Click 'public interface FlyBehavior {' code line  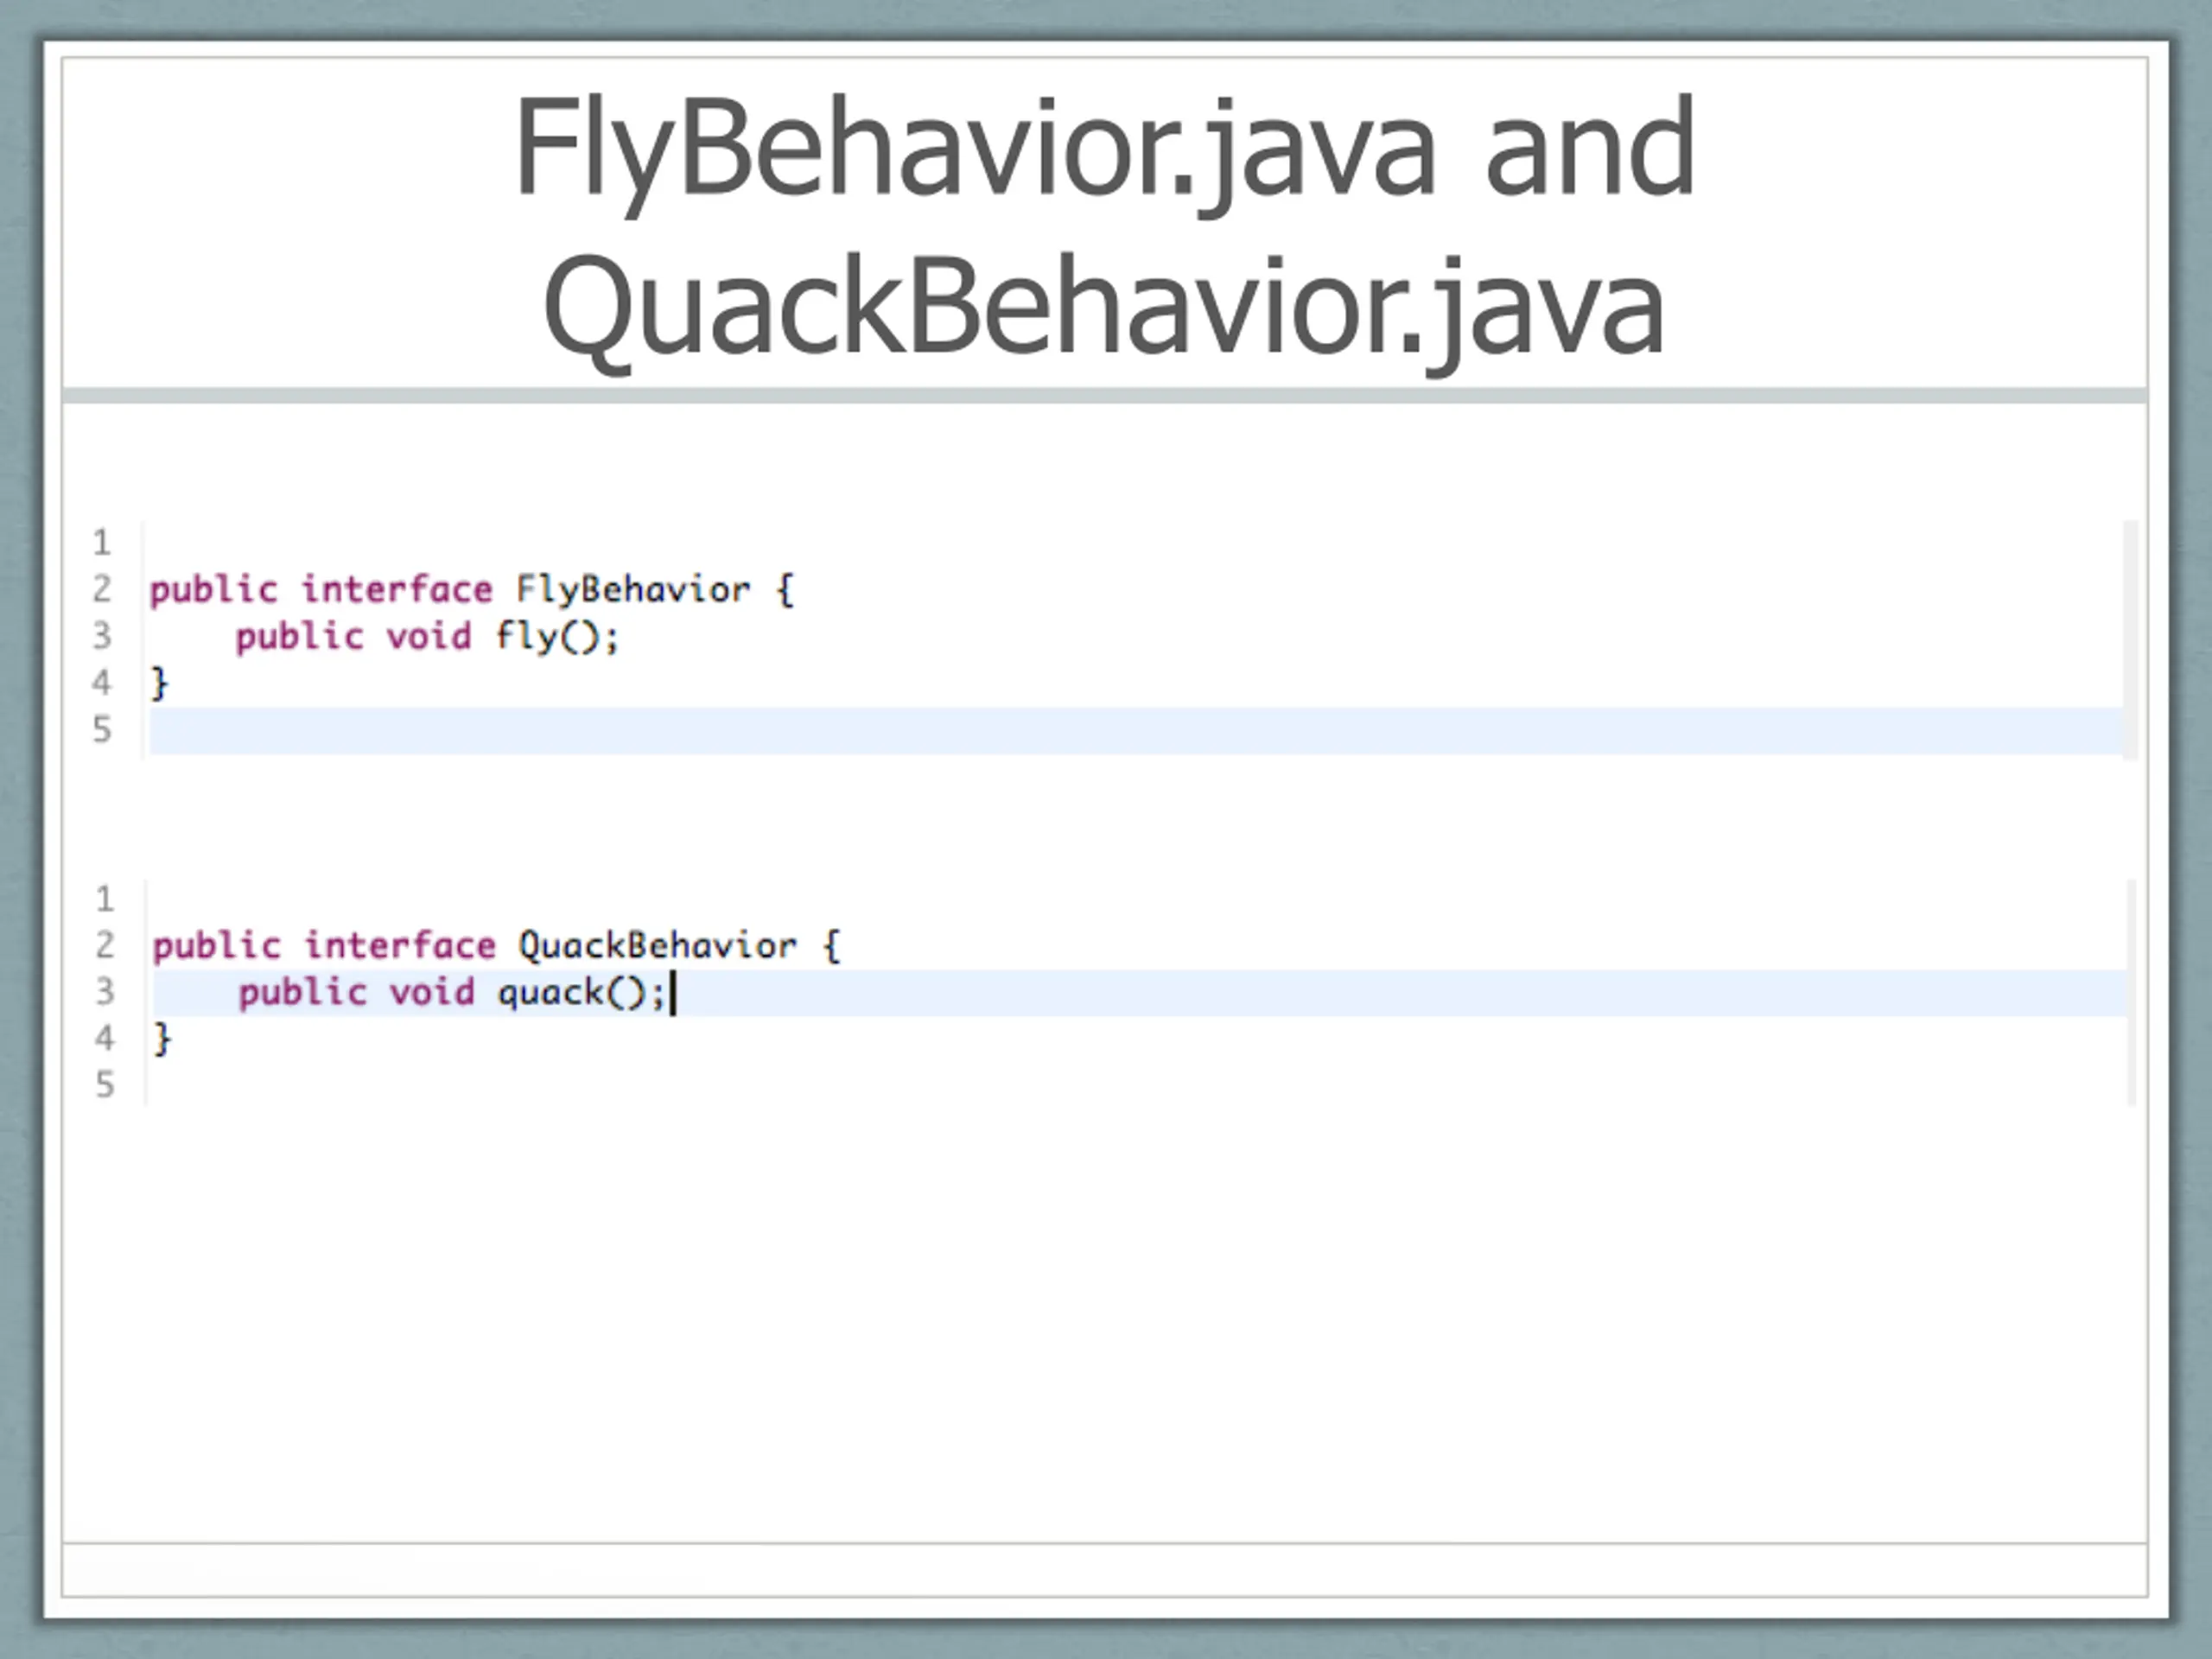[x=472, y=590]
